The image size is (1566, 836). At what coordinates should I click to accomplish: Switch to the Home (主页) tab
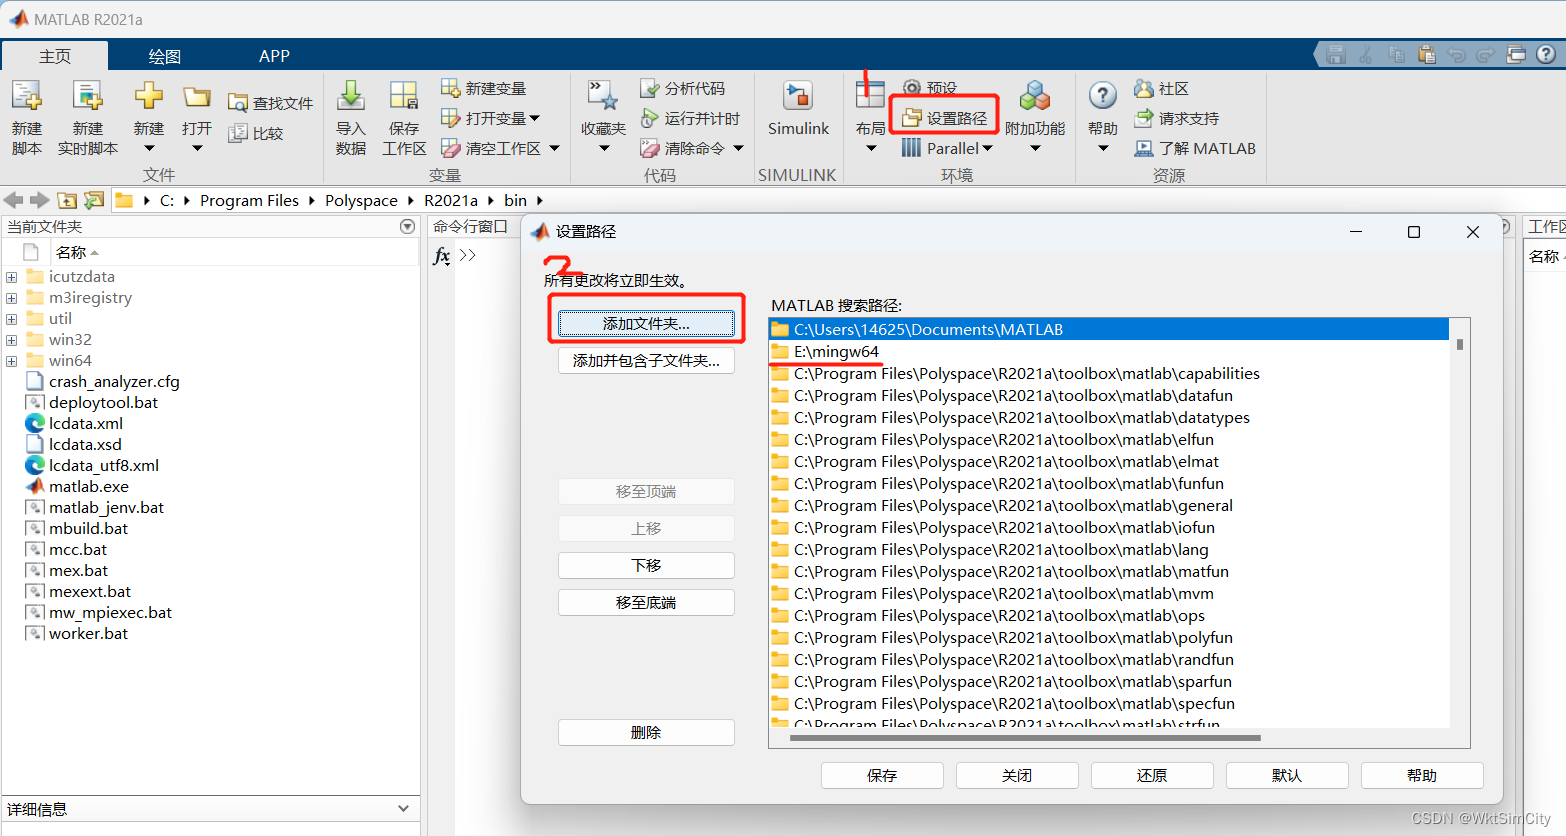click(x=55, y=56)
